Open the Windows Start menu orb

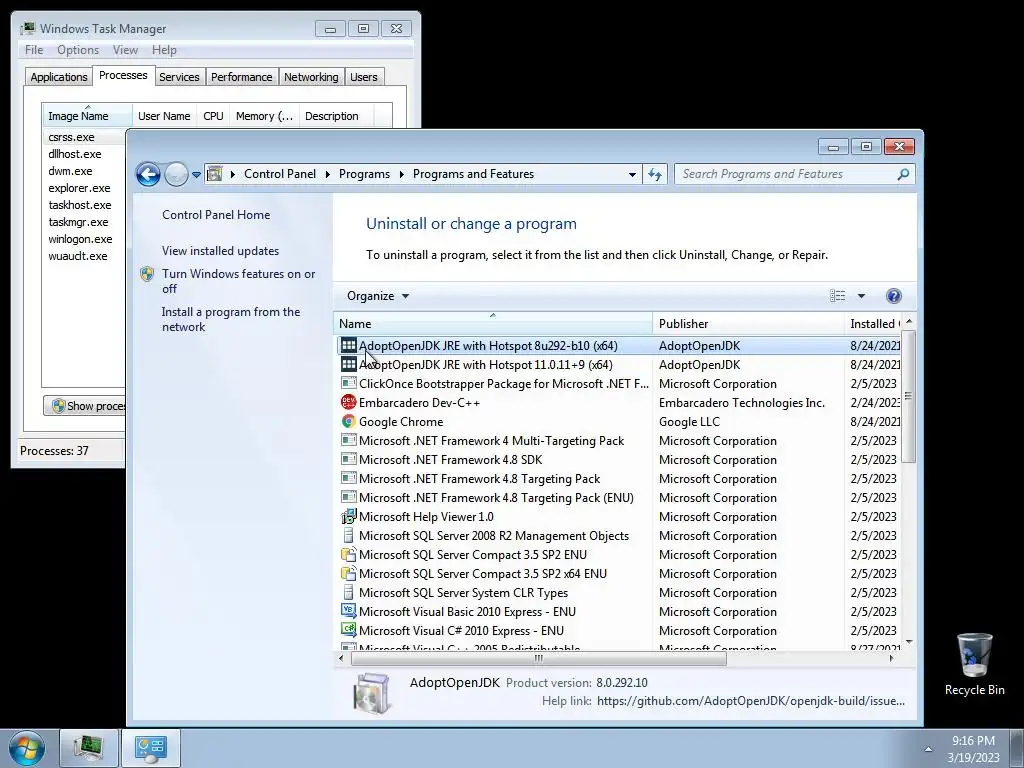click(27, 748)
